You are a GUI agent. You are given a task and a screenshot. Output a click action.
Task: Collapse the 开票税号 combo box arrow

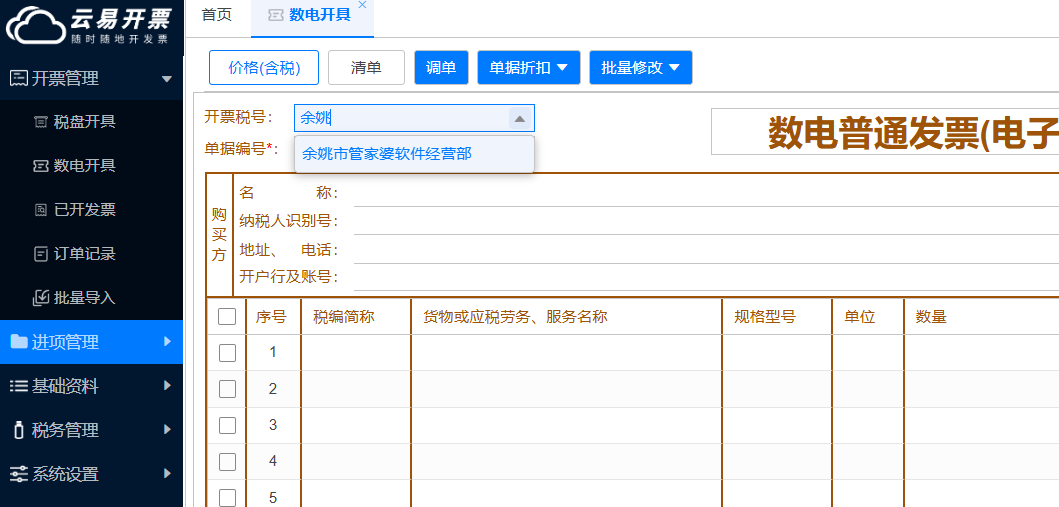tap(519, 119)
